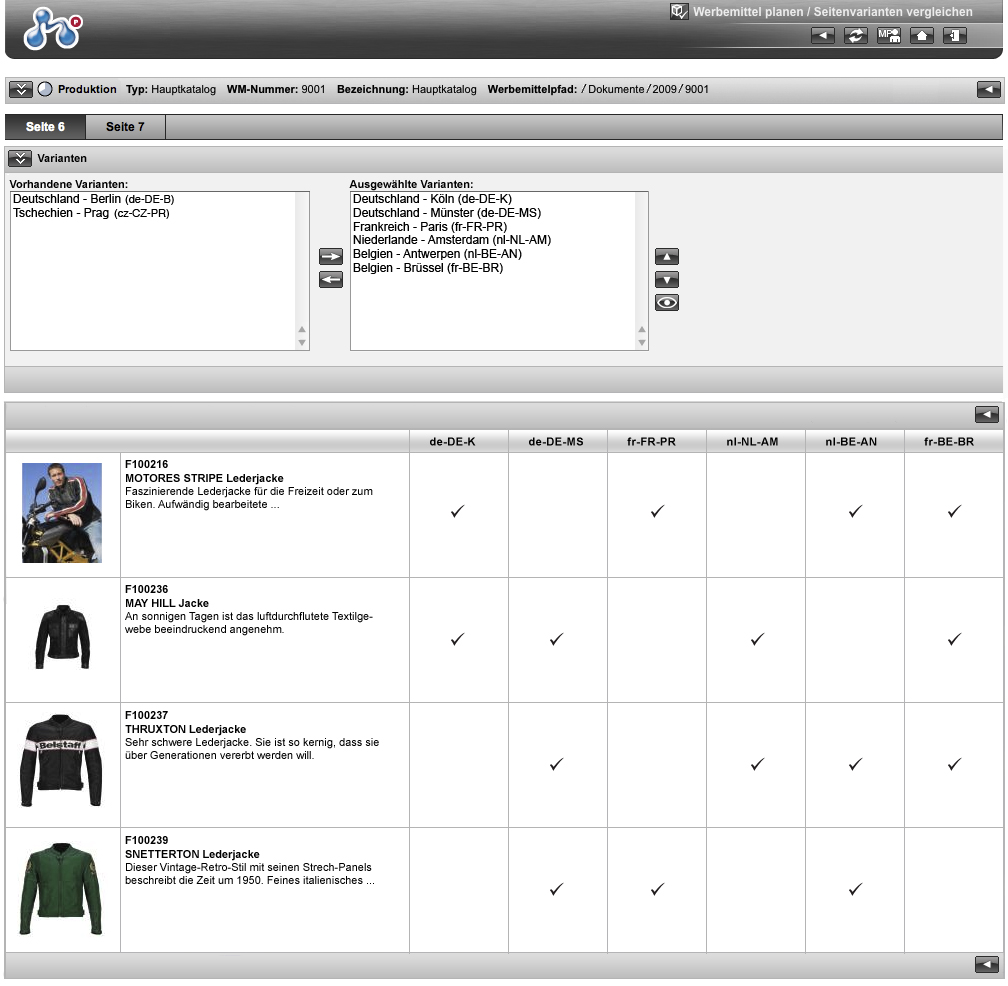
Task: Click the Werbemittelpfad value /Dokumente/2009/9001
Action: [x=645, y=89]
